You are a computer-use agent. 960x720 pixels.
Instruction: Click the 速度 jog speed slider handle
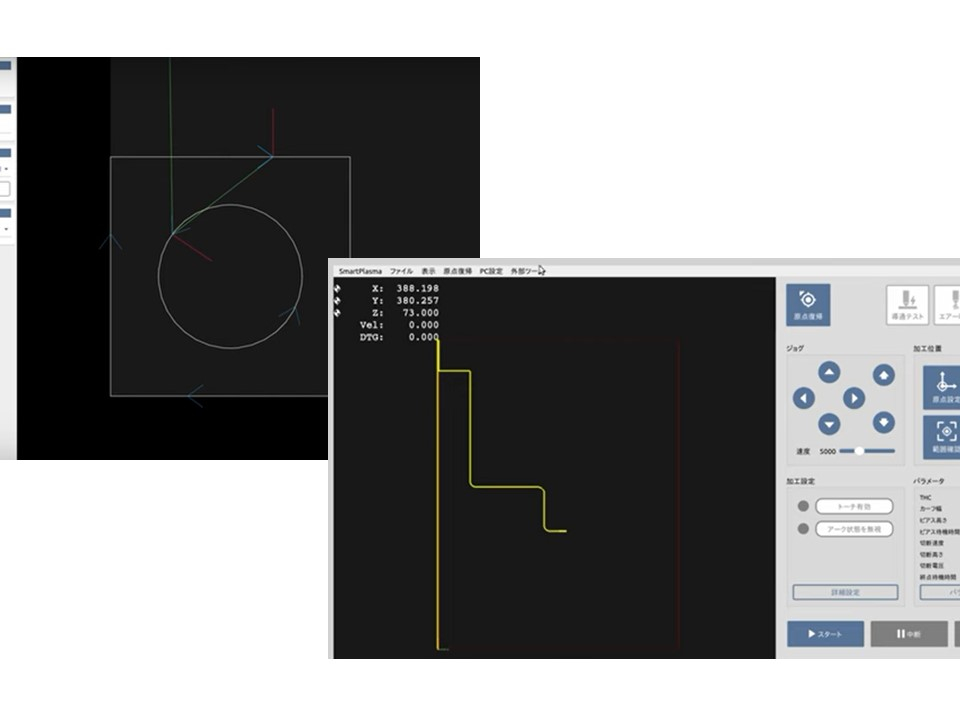(x=858, y=451)
